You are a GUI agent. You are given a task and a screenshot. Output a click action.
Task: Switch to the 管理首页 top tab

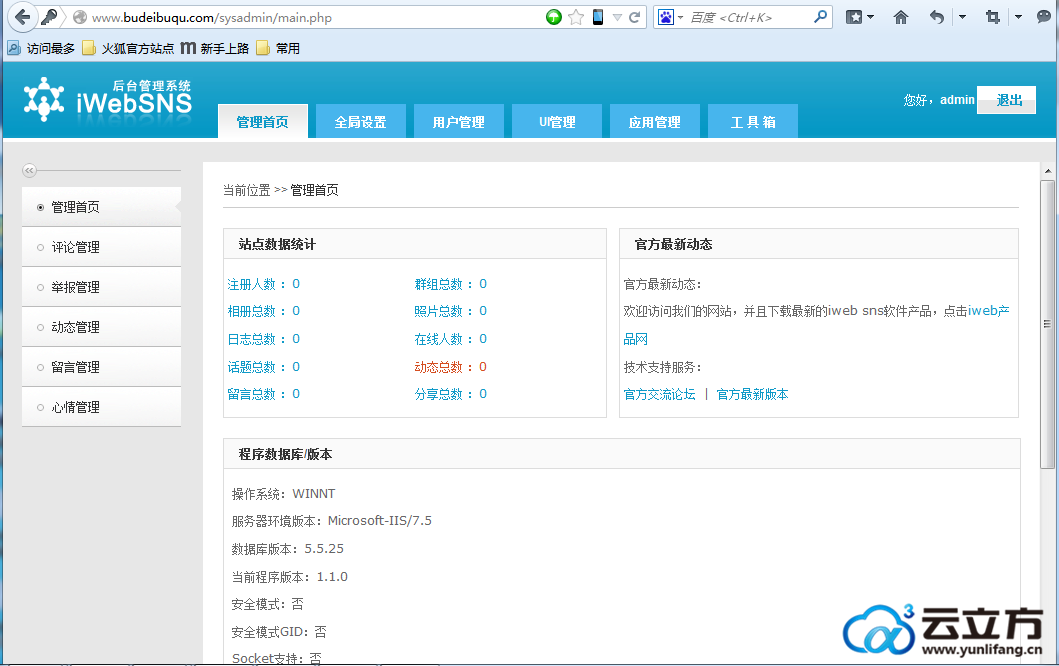[263, 122]
